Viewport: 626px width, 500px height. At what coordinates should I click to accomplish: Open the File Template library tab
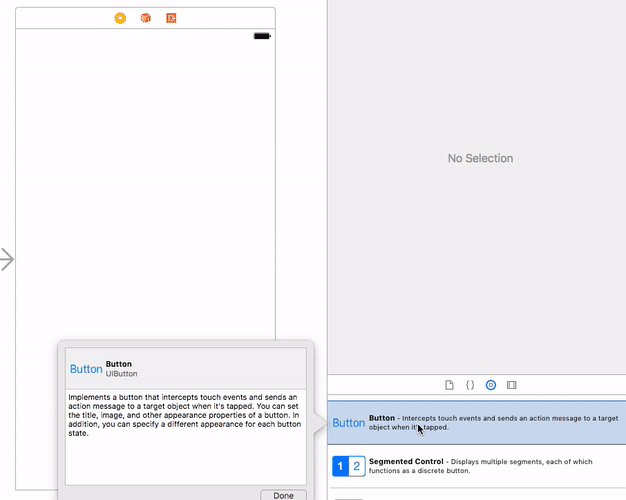tap(449, 385)
